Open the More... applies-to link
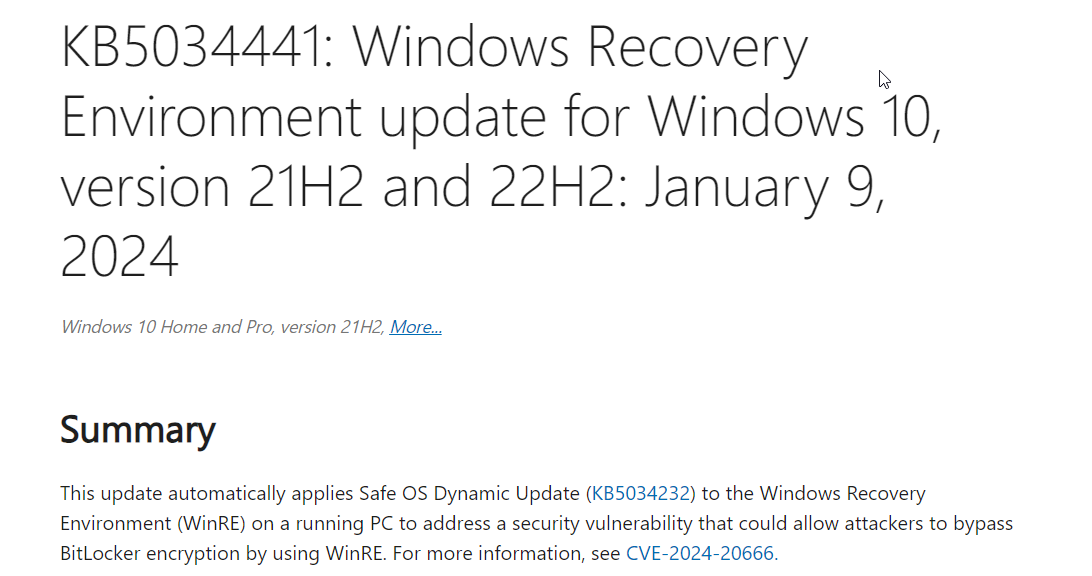 [415, 327]
